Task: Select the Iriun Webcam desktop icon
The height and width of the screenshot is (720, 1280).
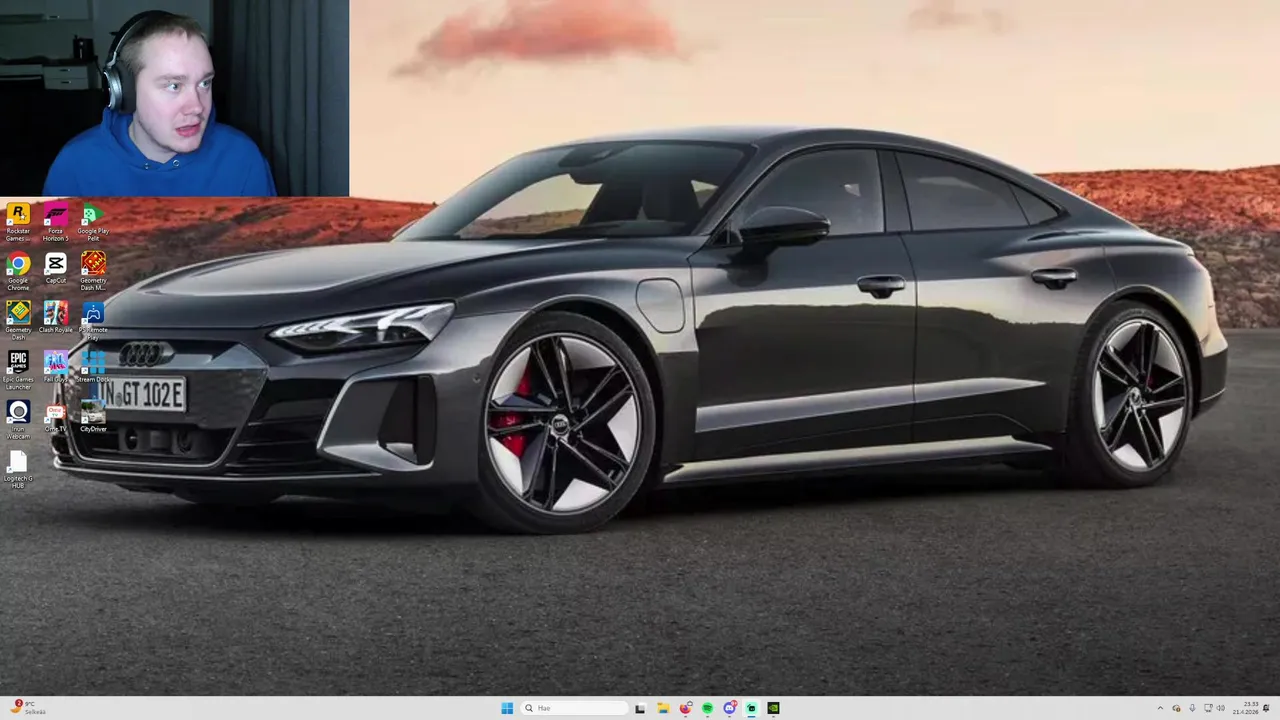Action: click(18, 419)
